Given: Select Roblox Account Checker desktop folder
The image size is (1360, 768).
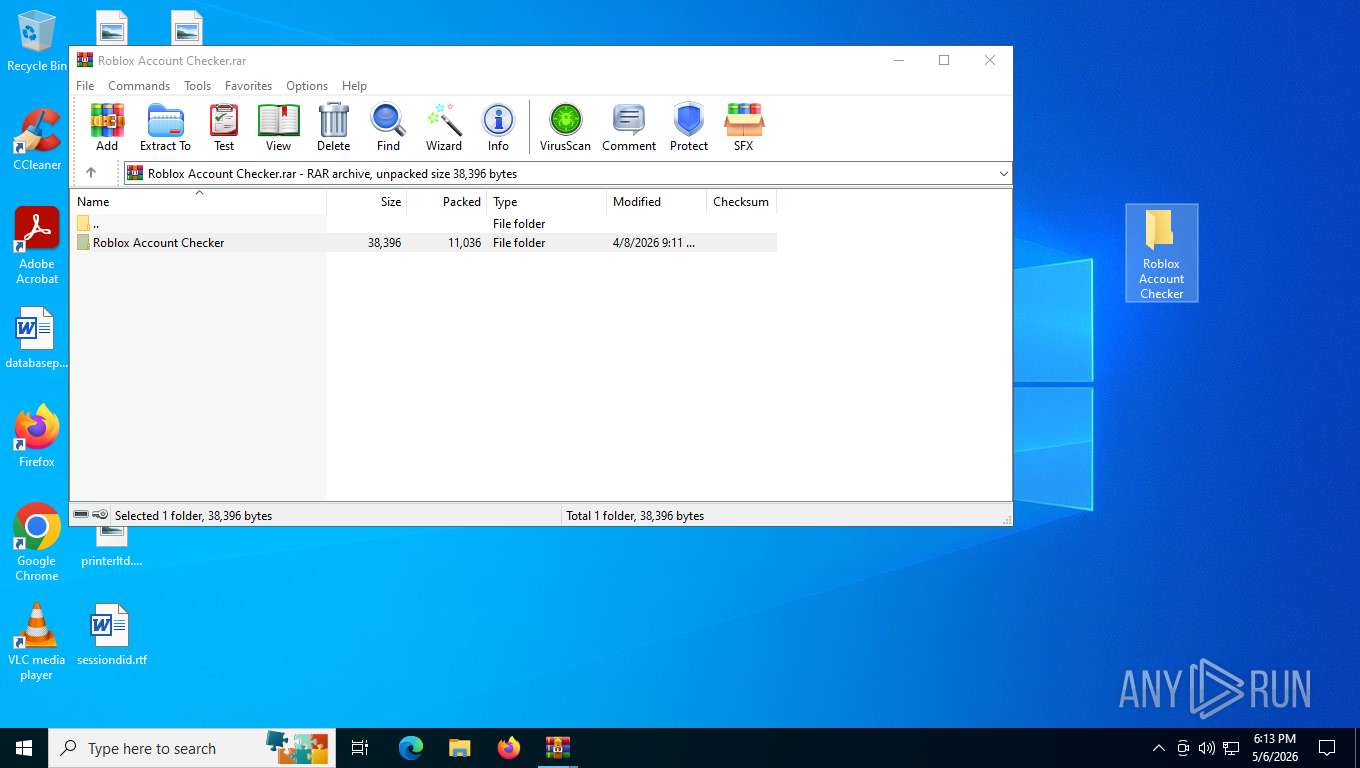Looking at the screenshot, I should coord(1161,253).
